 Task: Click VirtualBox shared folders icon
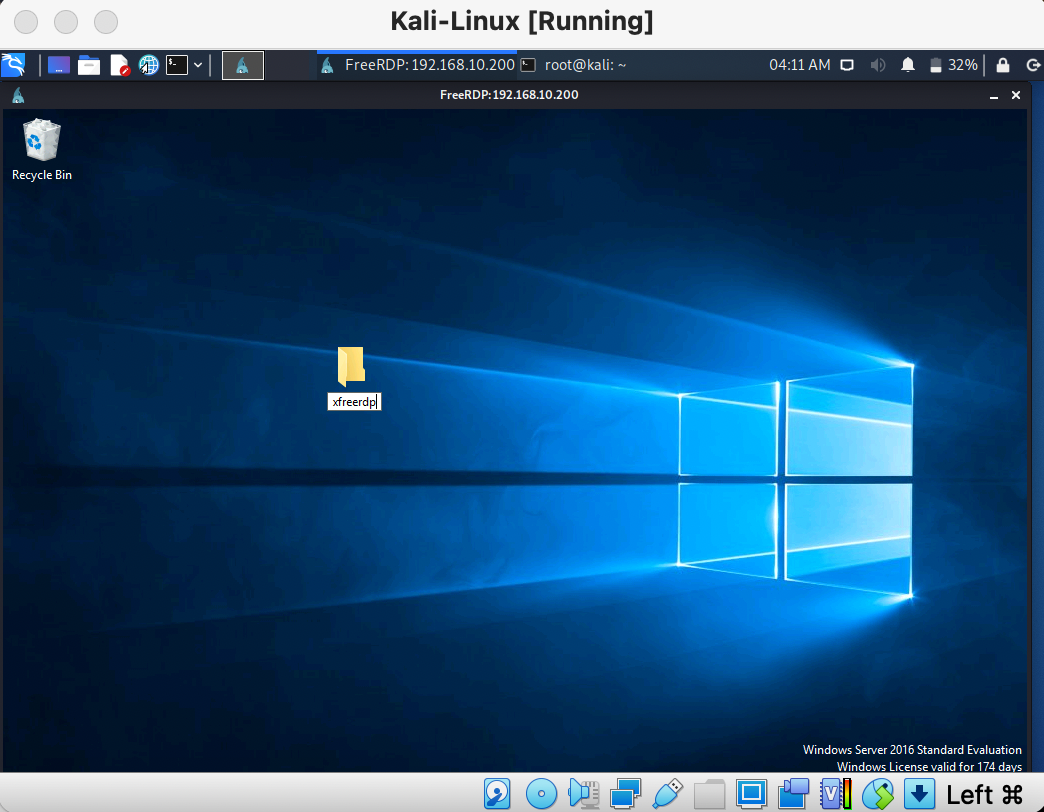click(709, 793)
